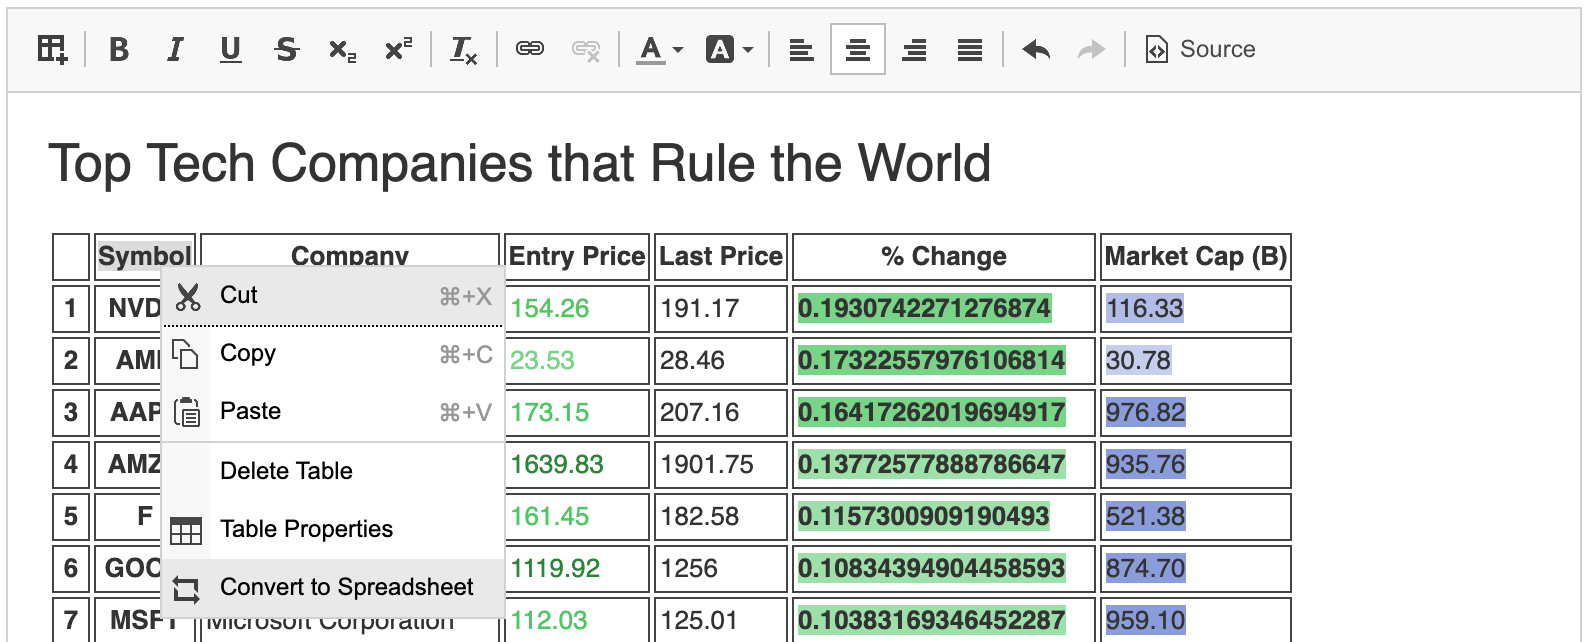Click last price cell 207.16
1592x642 pixels.
point(721,413)
